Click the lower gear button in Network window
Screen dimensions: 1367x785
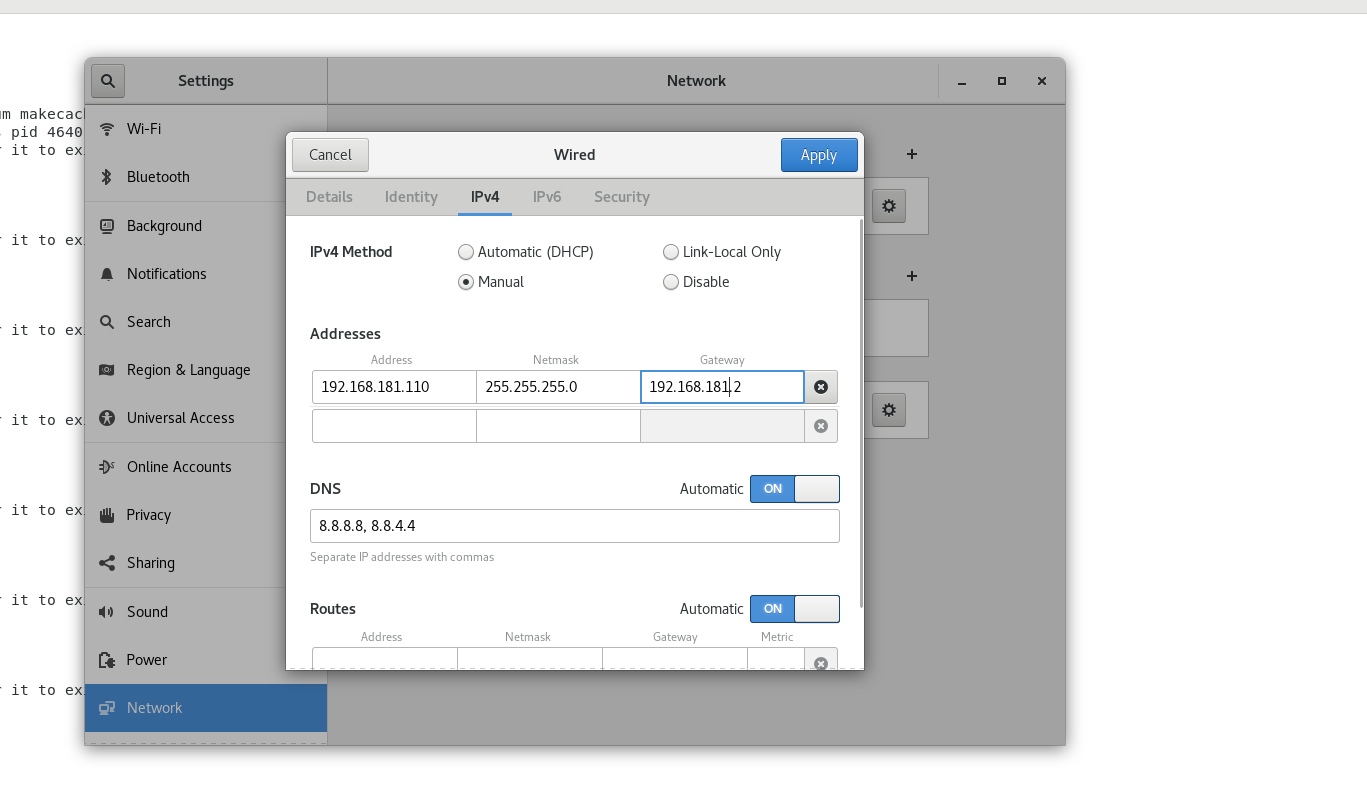click(889, 410)
